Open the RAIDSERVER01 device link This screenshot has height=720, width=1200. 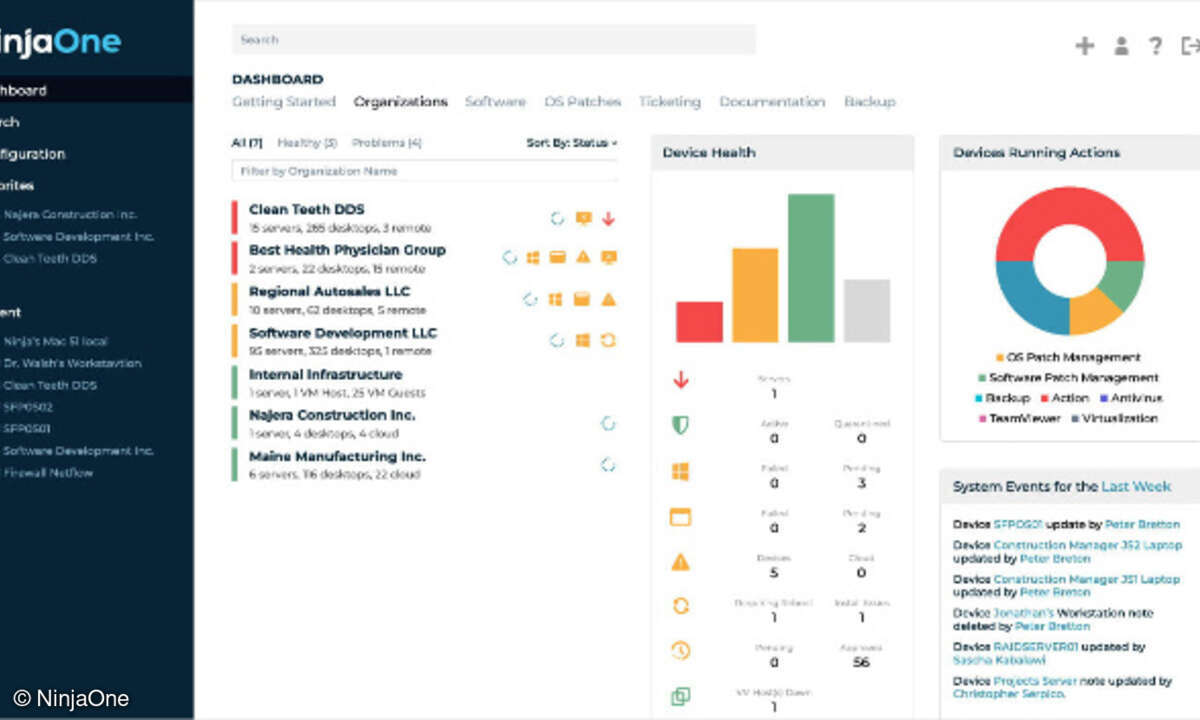tap(1036, 647)
